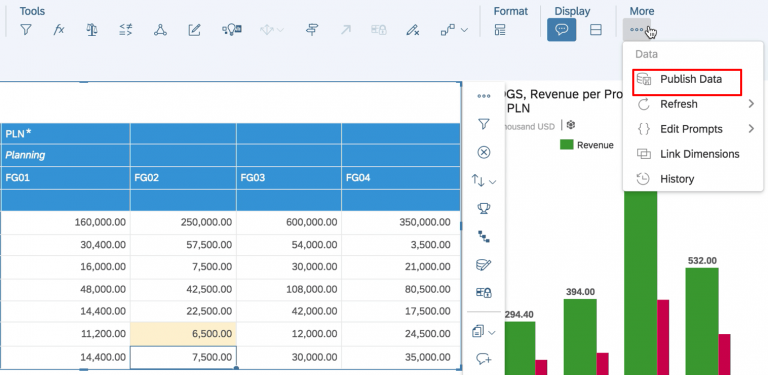The image size is (768, 375).
Task: Open the filter tool in Tools
Action: (x=26, y=30)
